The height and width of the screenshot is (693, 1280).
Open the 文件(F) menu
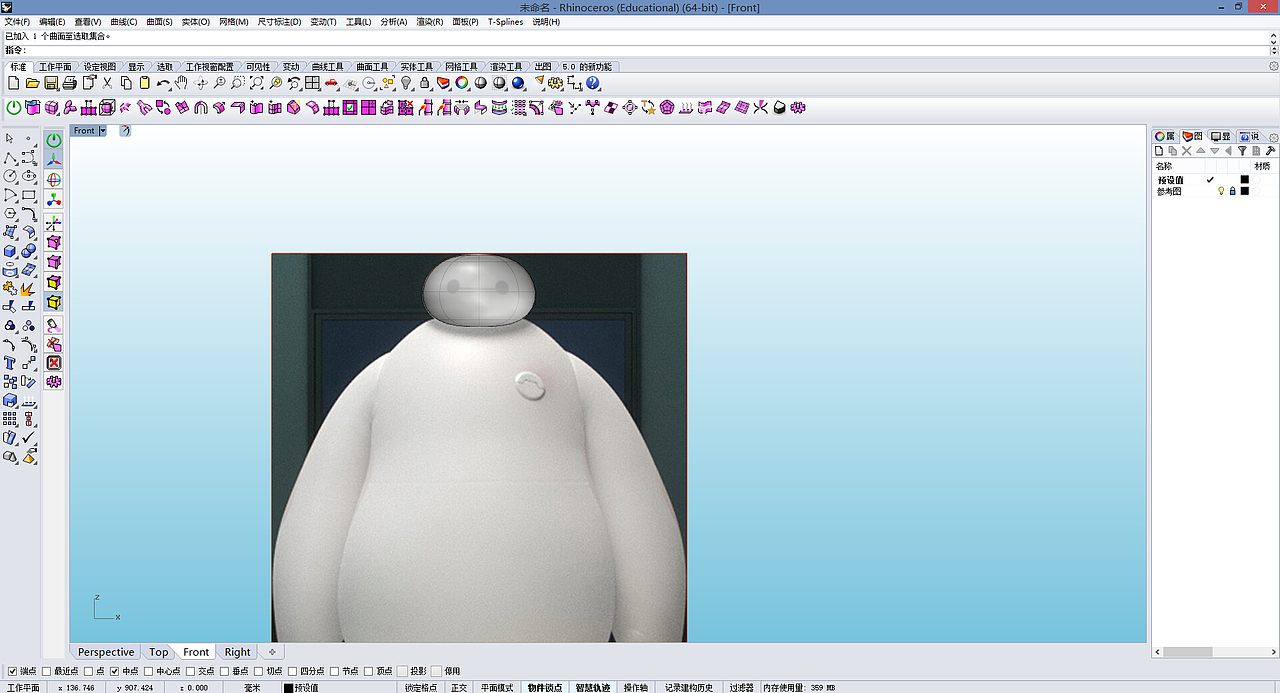click(17, 22)
